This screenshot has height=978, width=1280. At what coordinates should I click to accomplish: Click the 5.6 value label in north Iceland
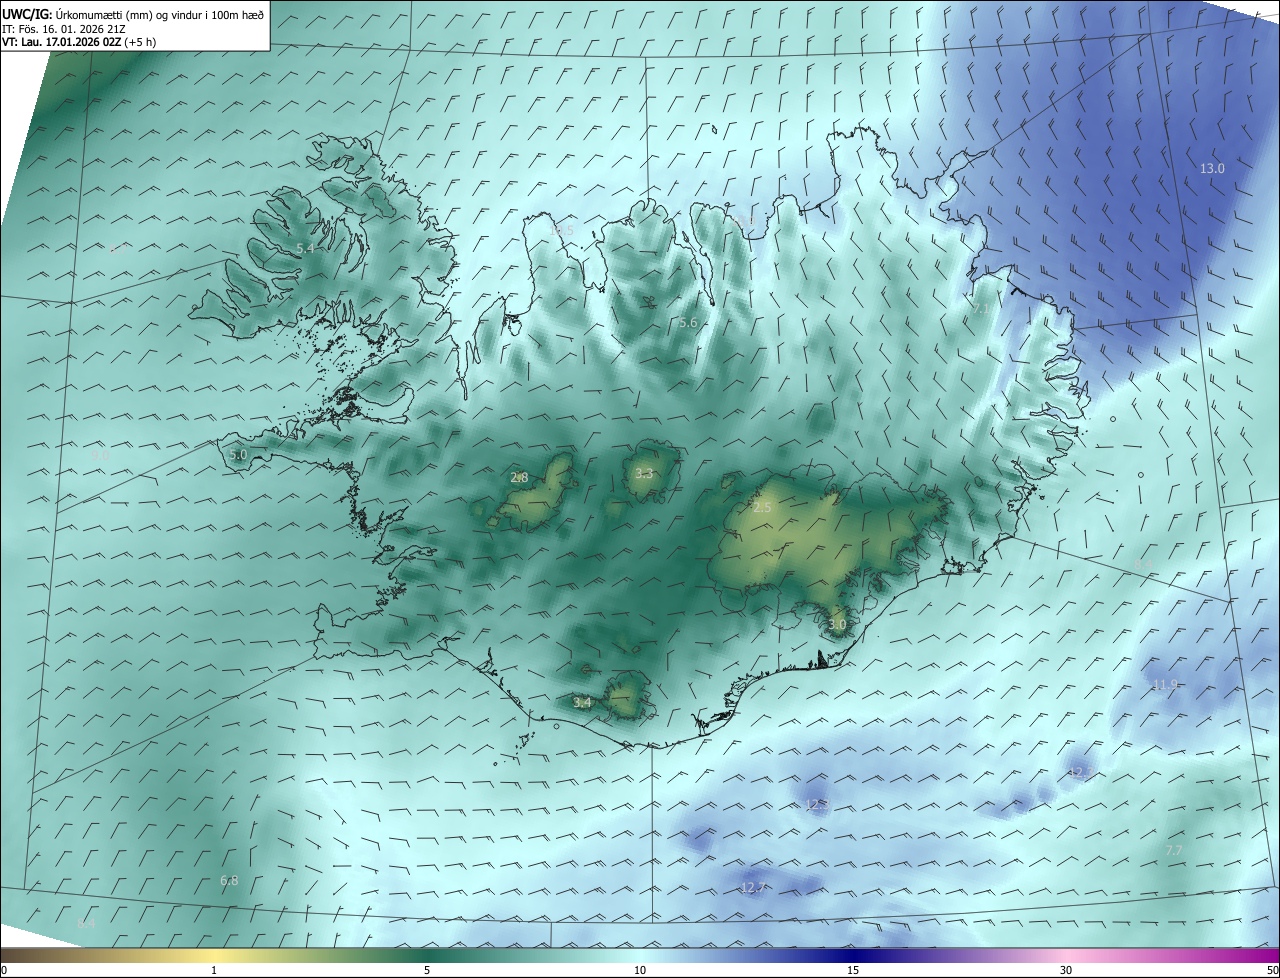point(688,323)
